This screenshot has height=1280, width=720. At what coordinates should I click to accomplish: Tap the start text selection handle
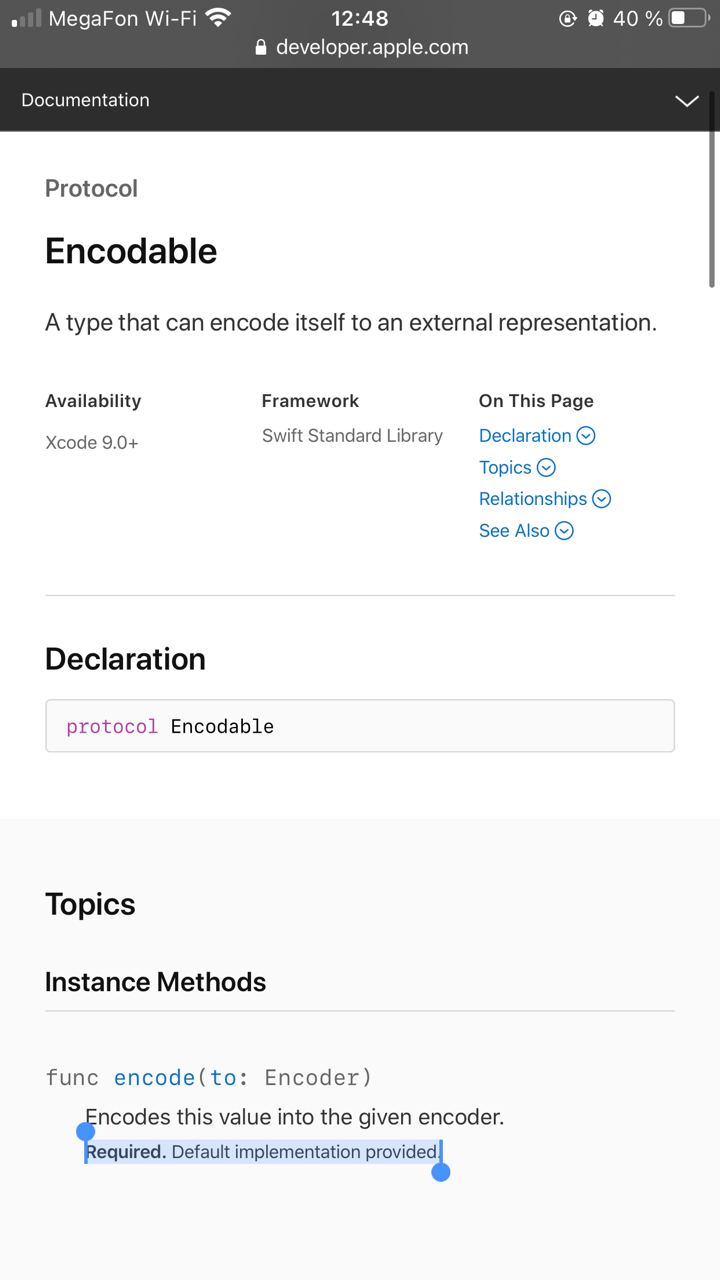coord(86,1132)
